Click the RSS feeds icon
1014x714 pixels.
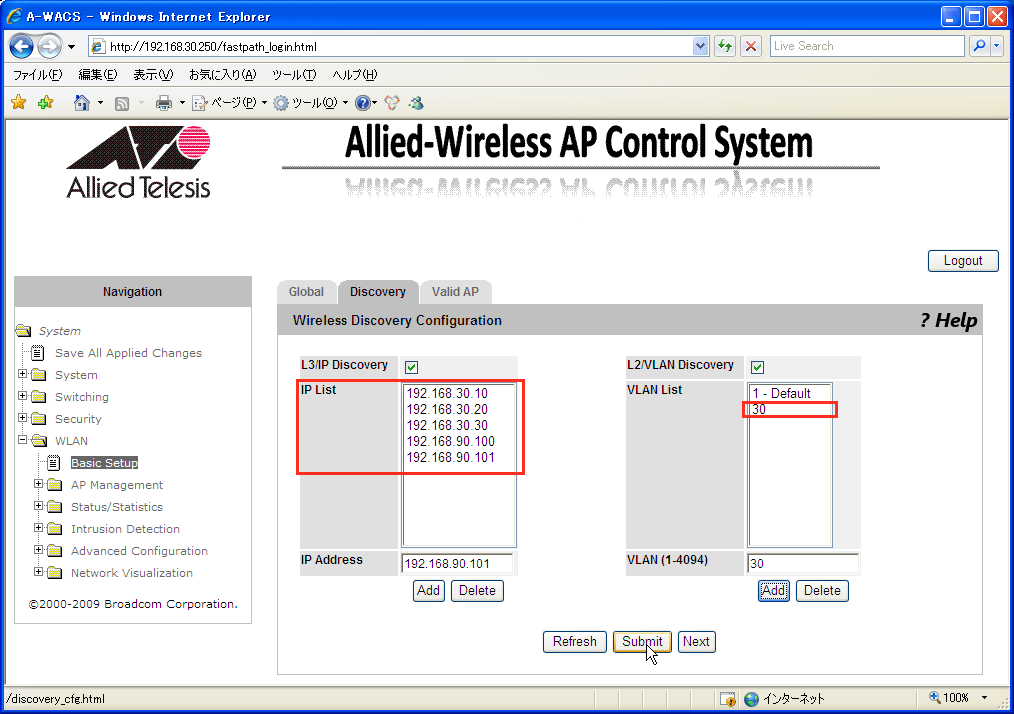pyautogui.click(x=122, y=103)
